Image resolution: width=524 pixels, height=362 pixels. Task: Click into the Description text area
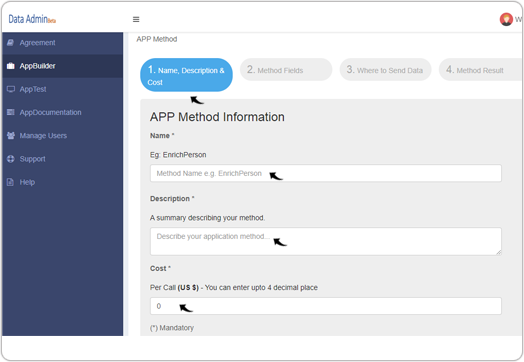325,241
